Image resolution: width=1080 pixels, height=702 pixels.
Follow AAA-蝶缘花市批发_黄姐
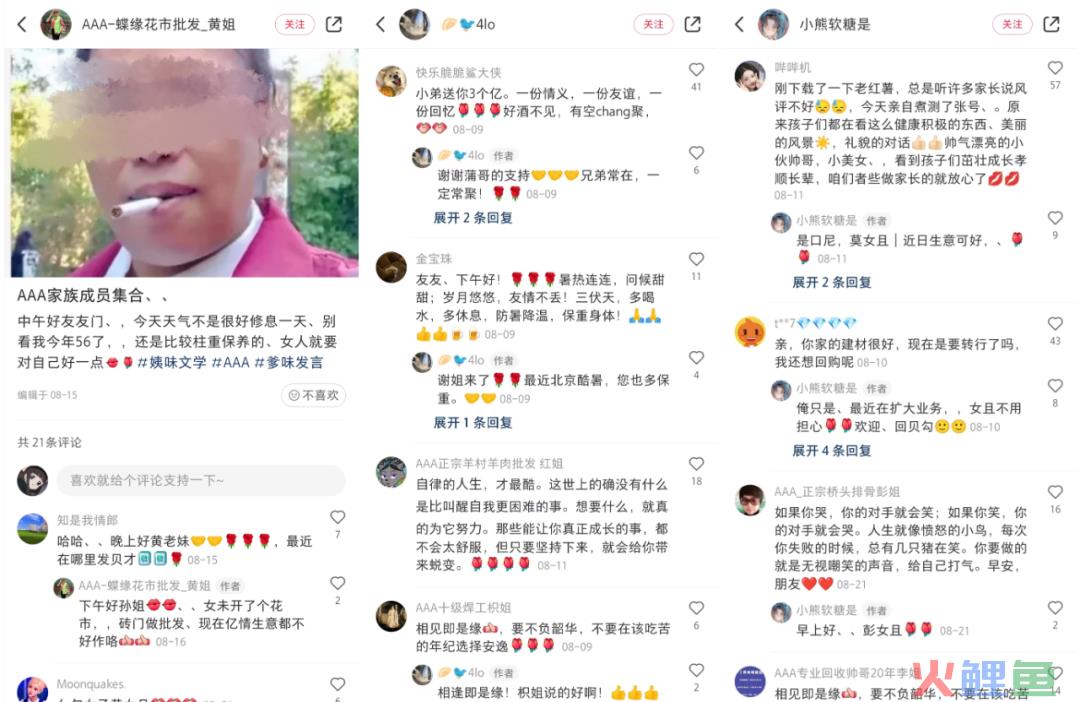tap(295, 24)
